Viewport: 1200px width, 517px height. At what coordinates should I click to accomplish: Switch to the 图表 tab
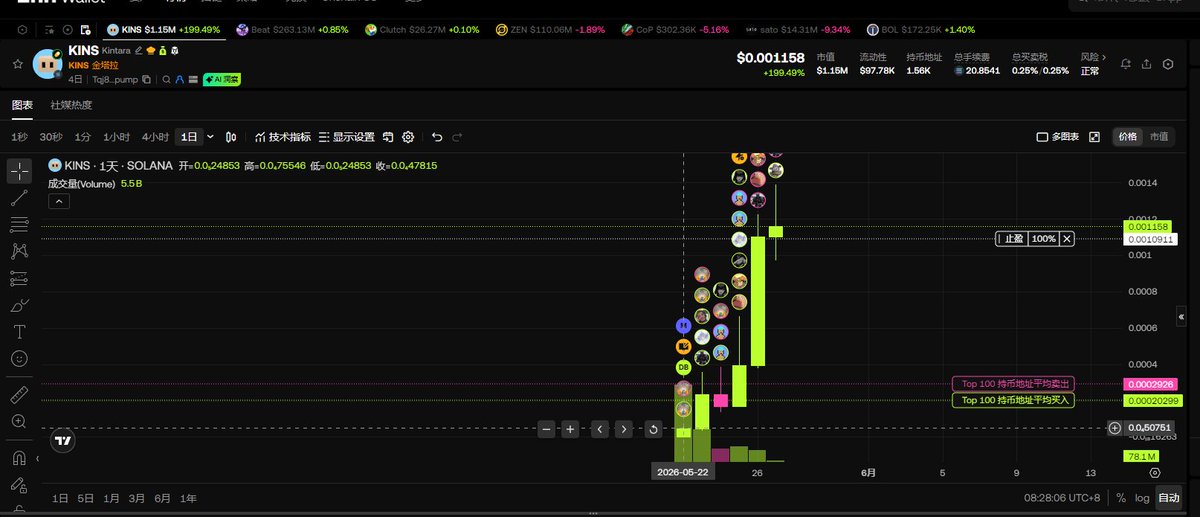pos(22,104)
